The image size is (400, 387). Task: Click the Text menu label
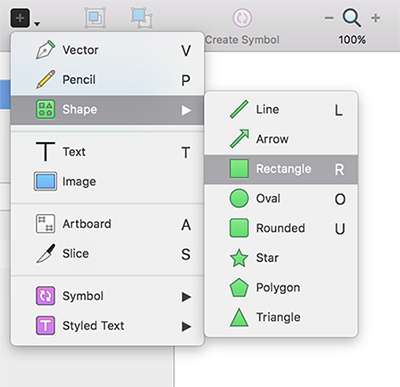click(x=74, y=152)
